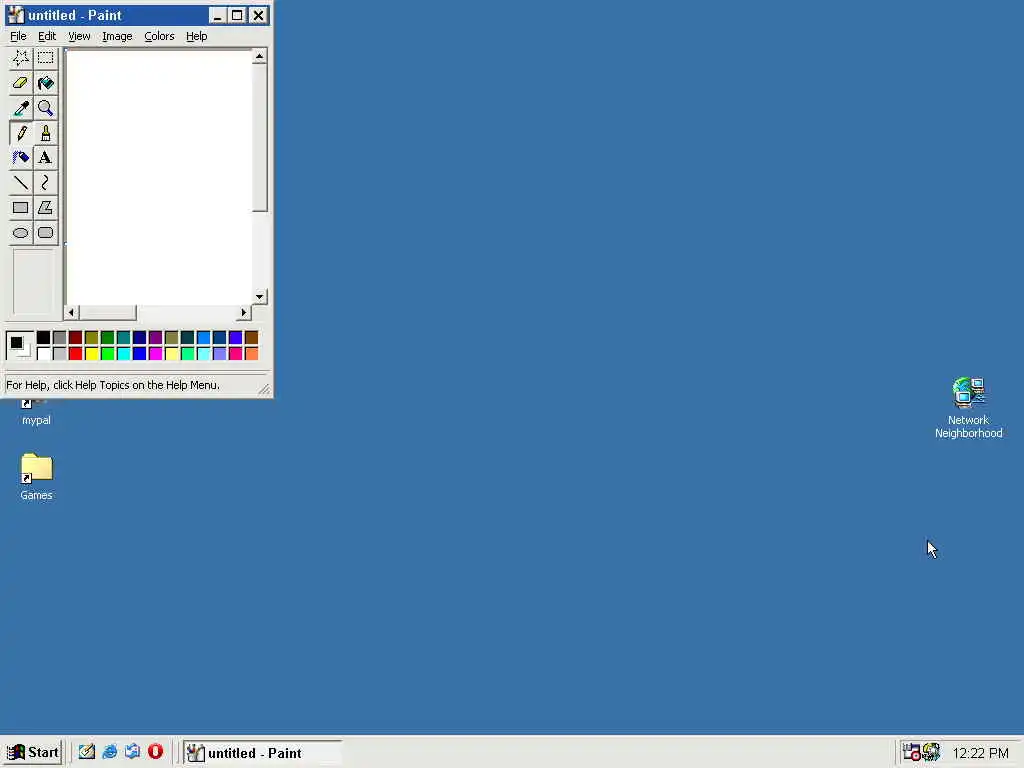This screenshot has width=1024, height=768.
Task: Open the View menu
Action: pos(79,36)
